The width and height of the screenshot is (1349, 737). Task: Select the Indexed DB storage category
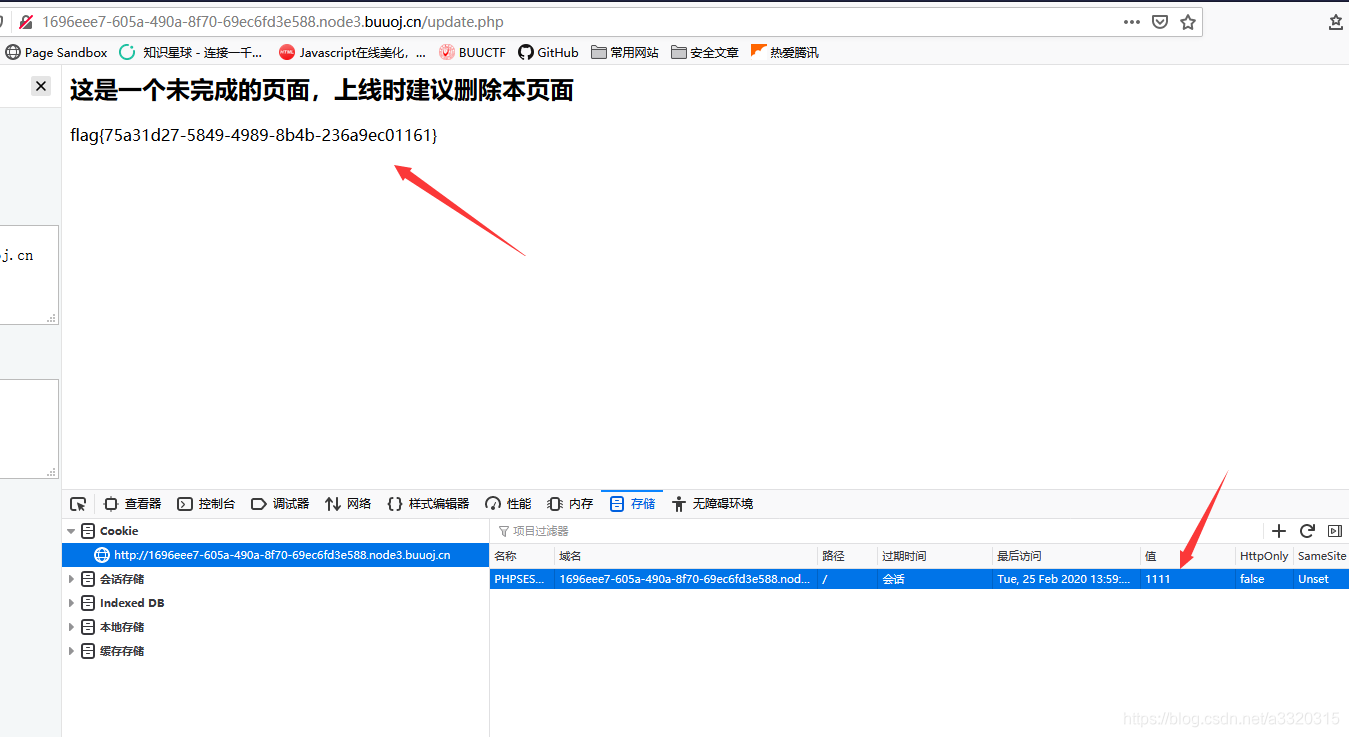click(132, 603)
